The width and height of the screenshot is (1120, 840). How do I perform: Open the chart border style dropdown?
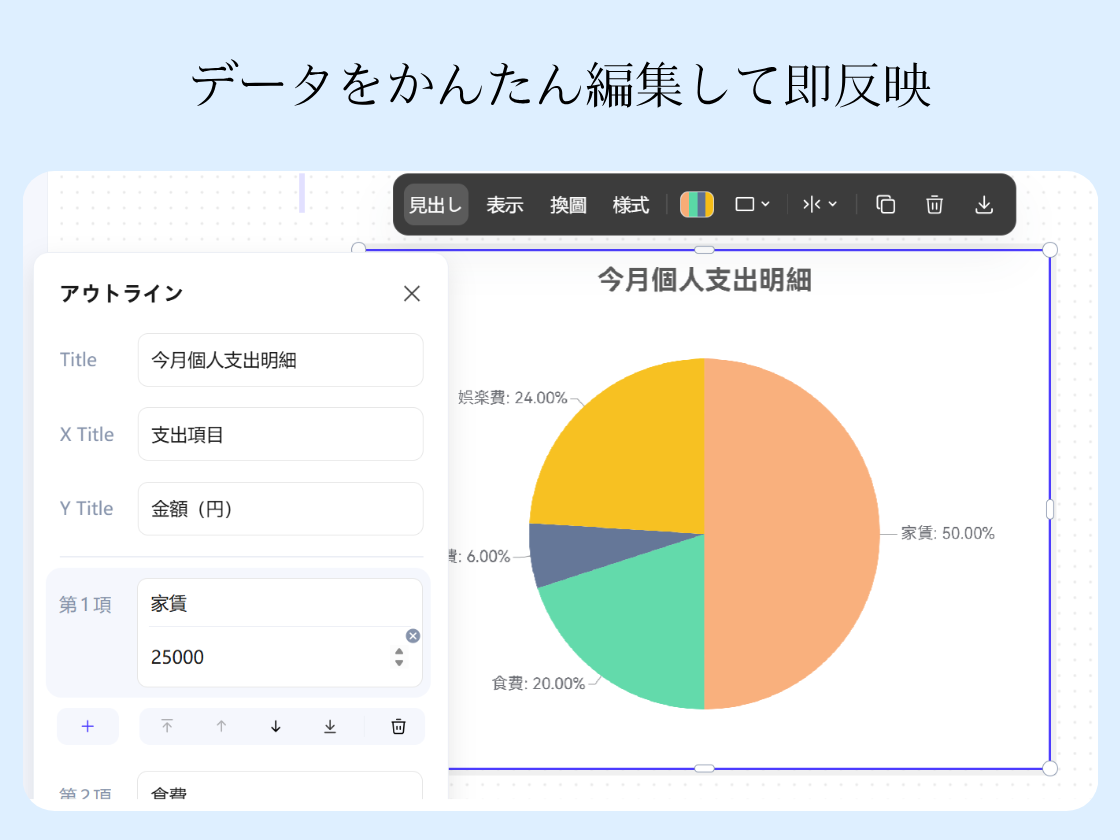[x=752, y=204]
